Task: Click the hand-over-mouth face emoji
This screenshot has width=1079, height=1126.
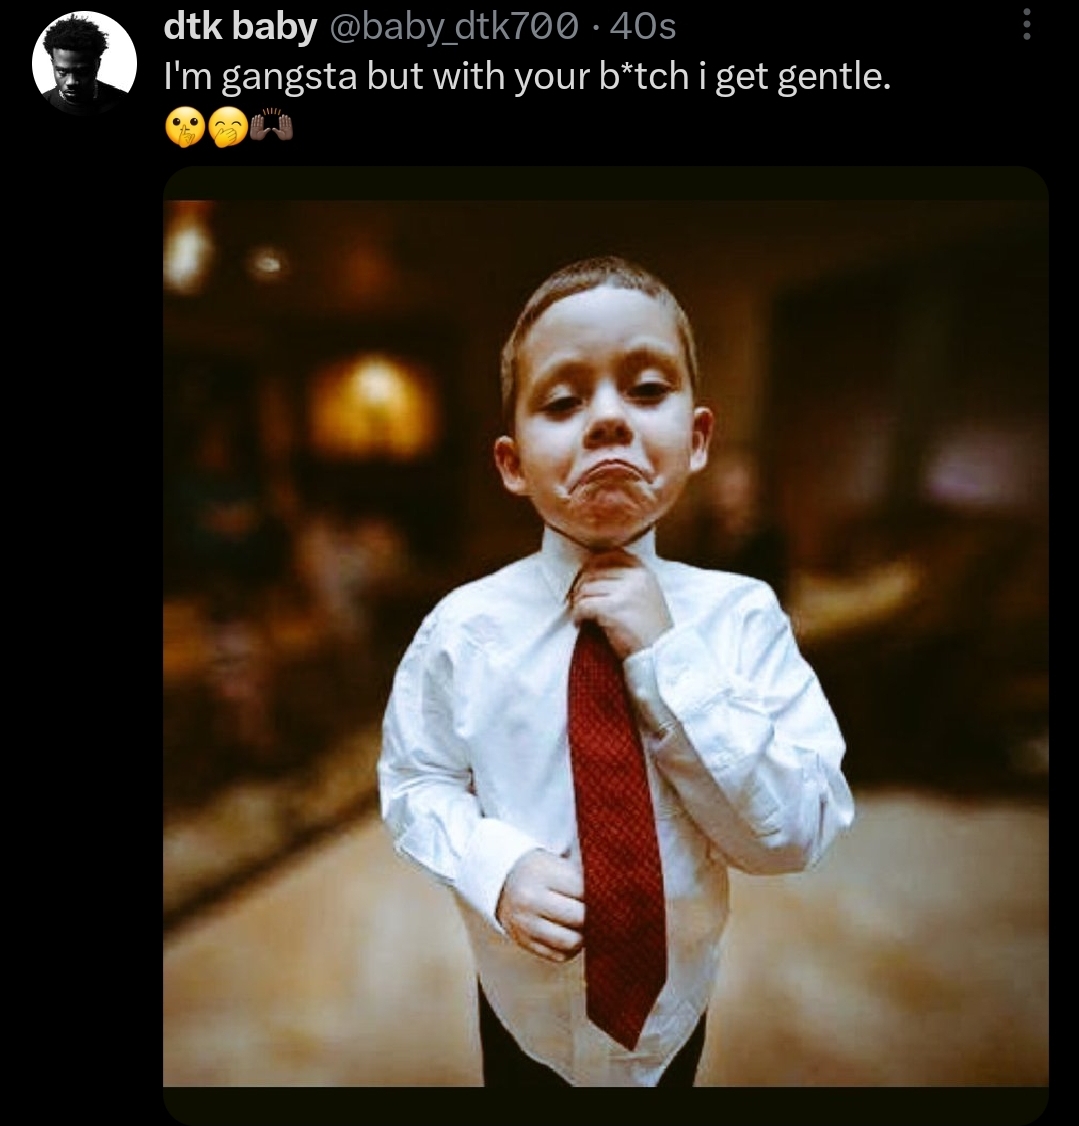Action: click(228, 130)
